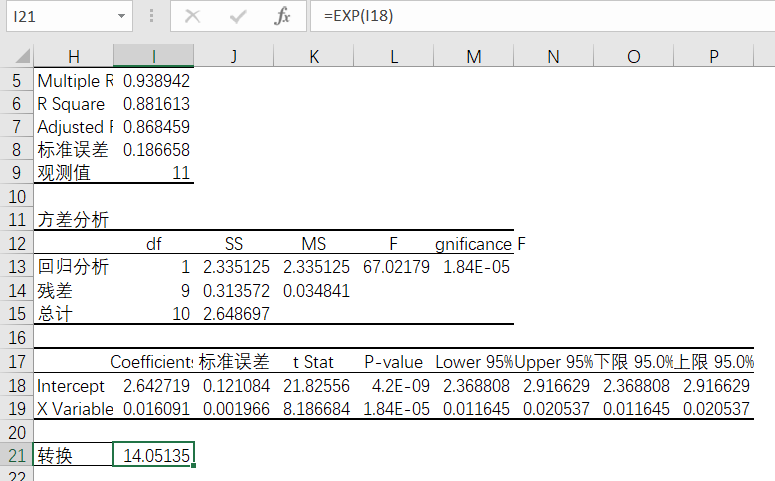Click the 转换 label cell

coord(73,456)
